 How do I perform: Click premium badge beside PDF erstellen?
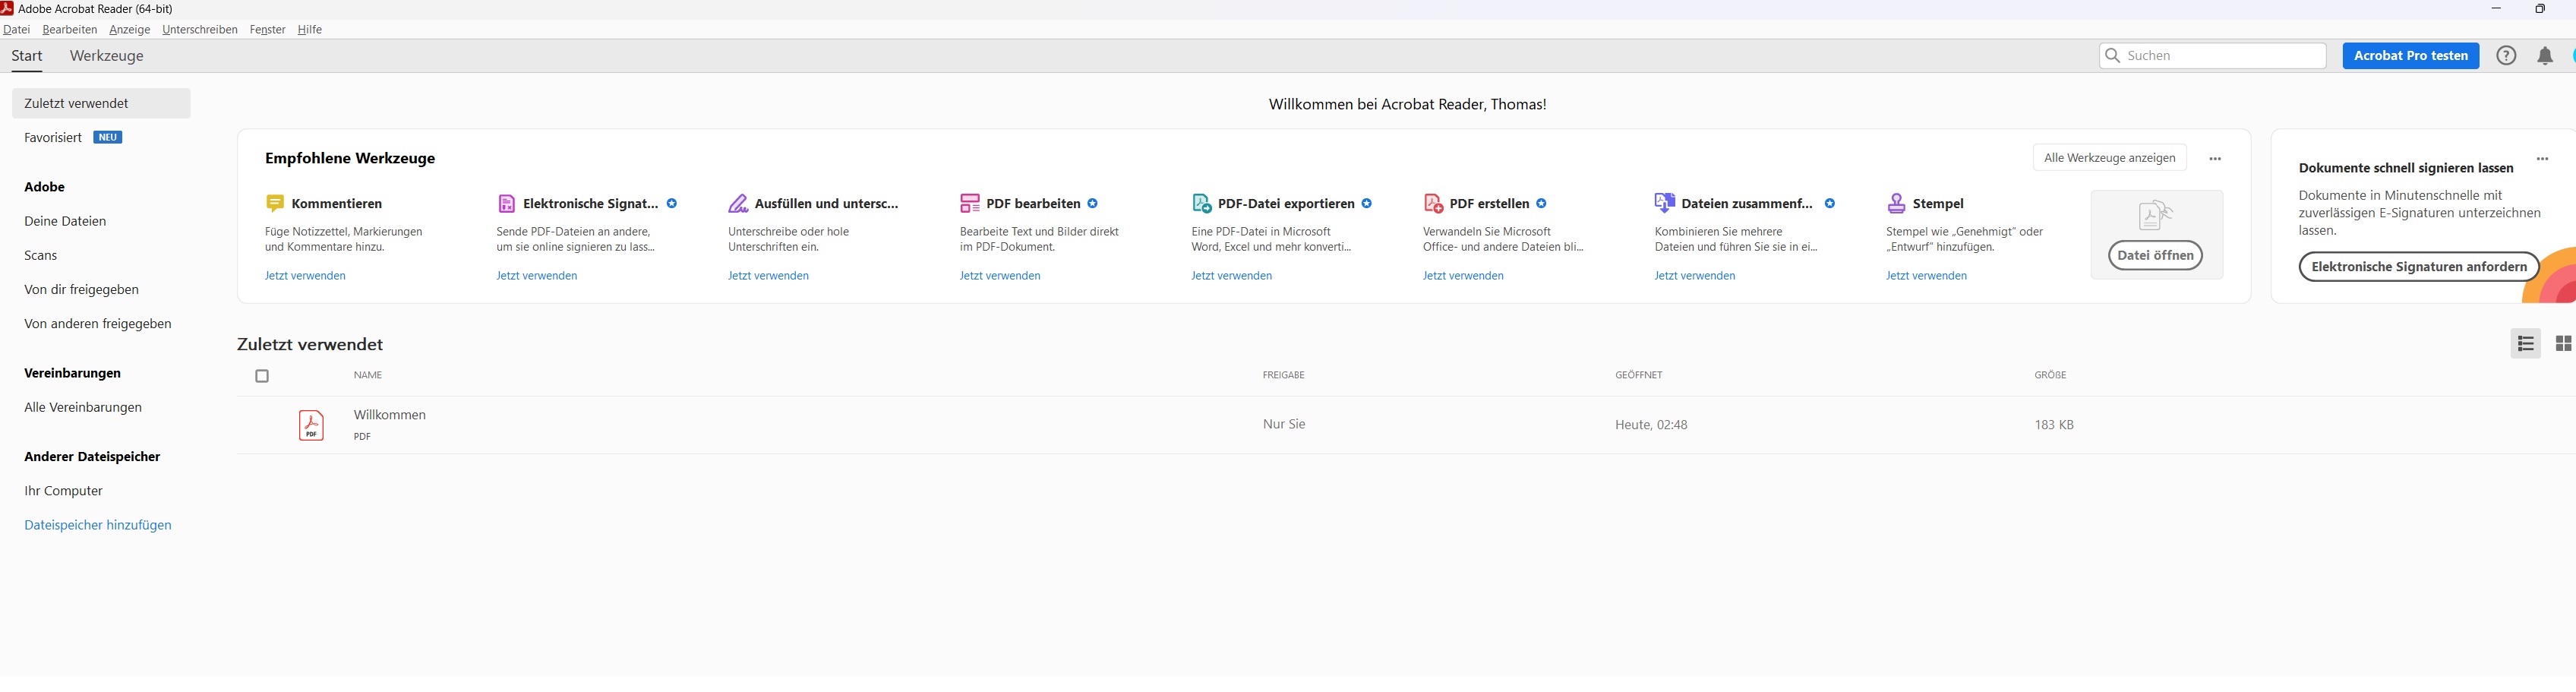[x=1541, y=204]
